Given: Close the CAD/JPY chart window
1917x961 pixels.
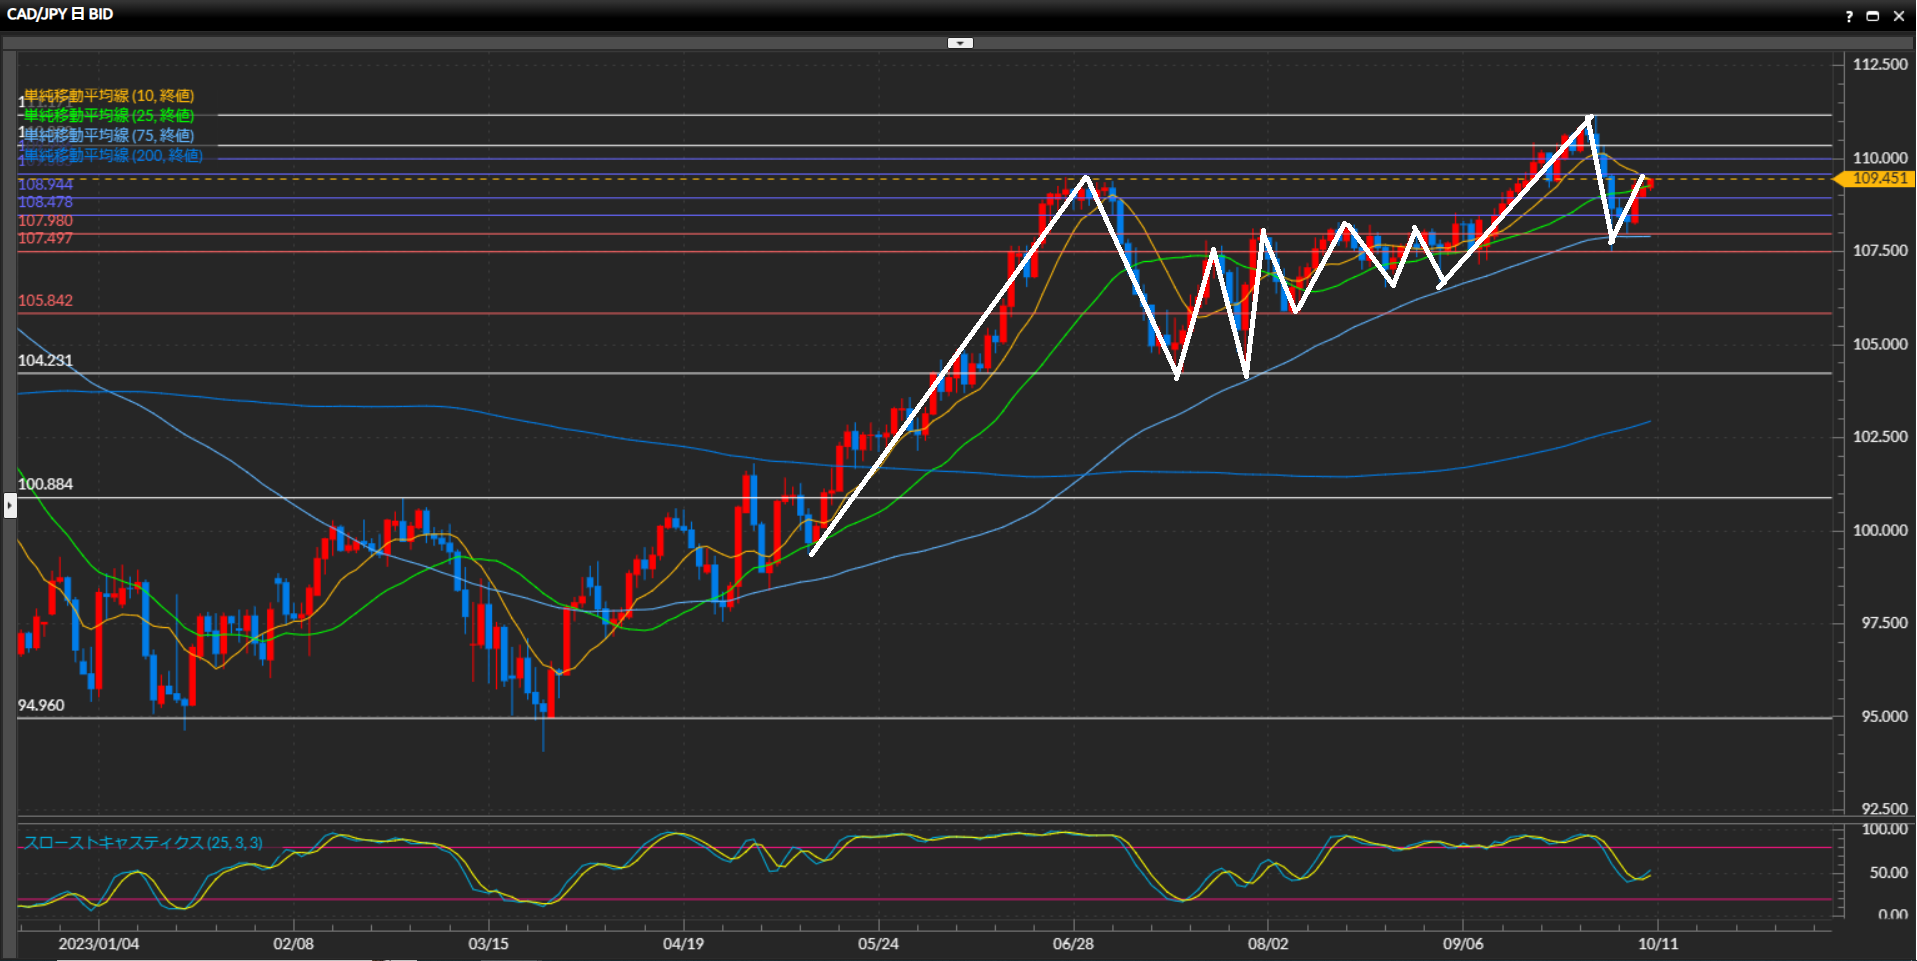Looking at the screenshot, I should click(x=1898, y=16).
